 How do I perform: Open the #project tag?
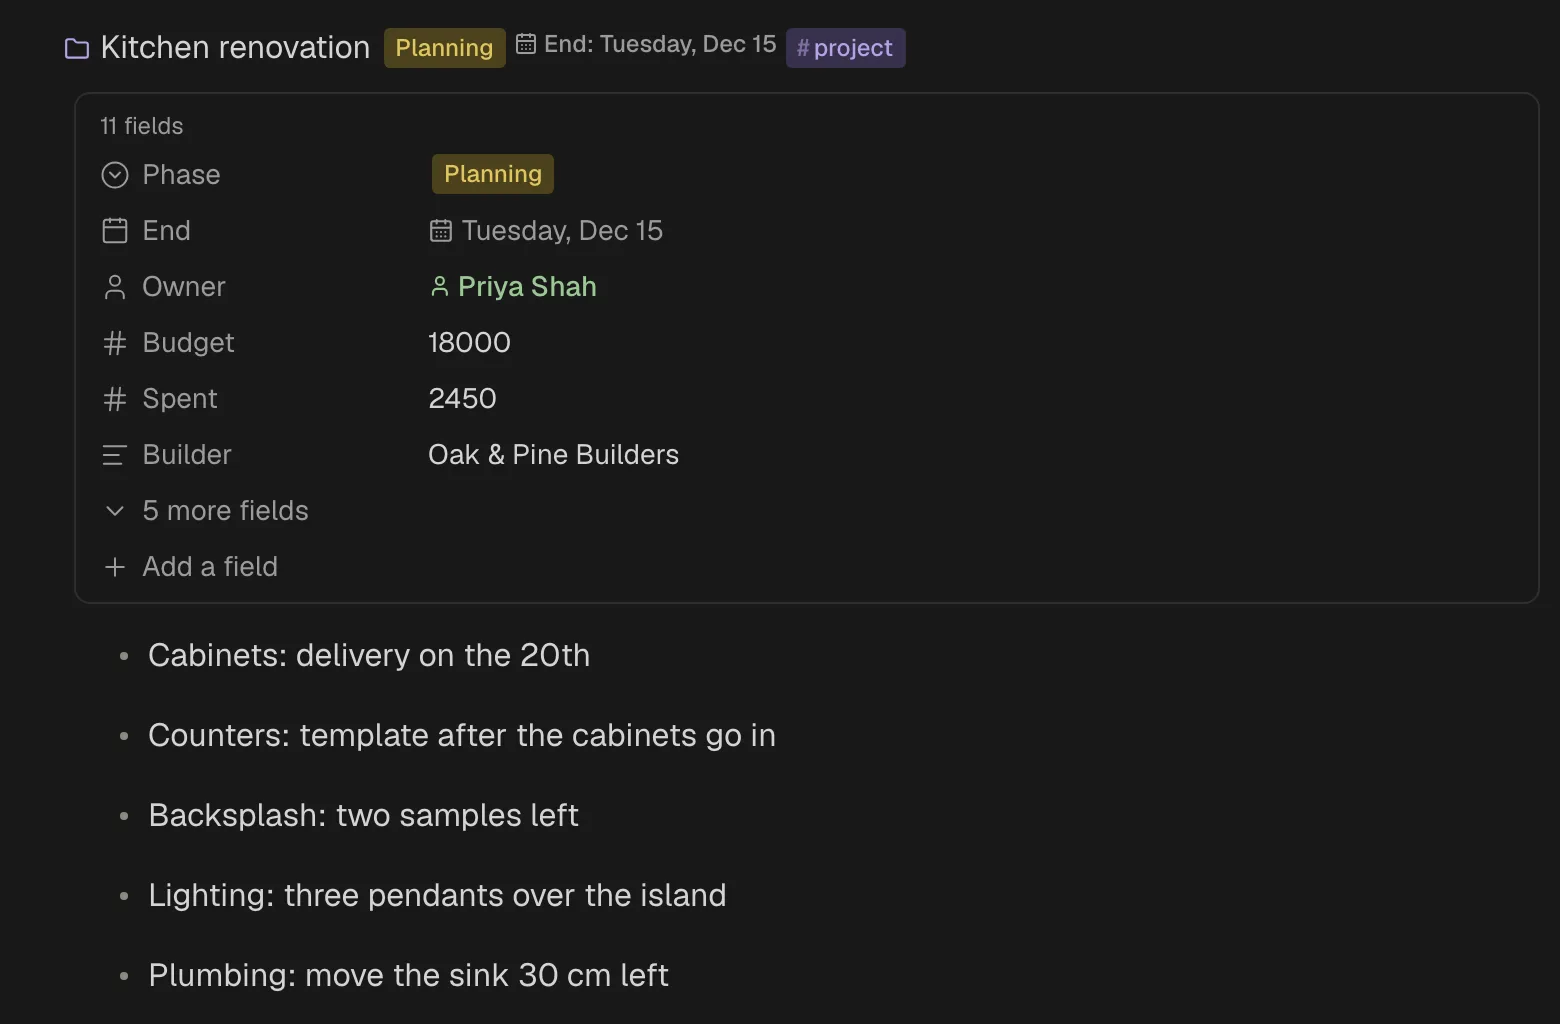coord(846,48)
